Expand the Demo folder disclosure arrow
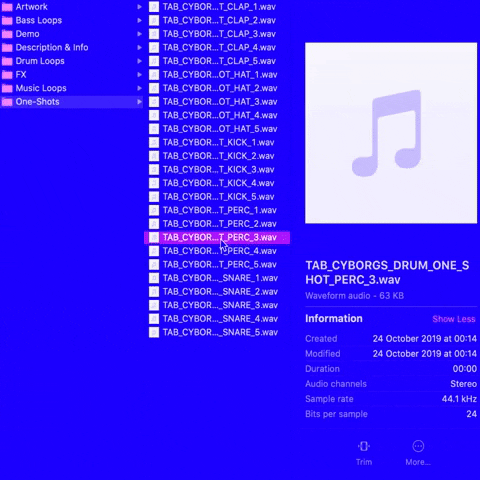 (139, 34)
